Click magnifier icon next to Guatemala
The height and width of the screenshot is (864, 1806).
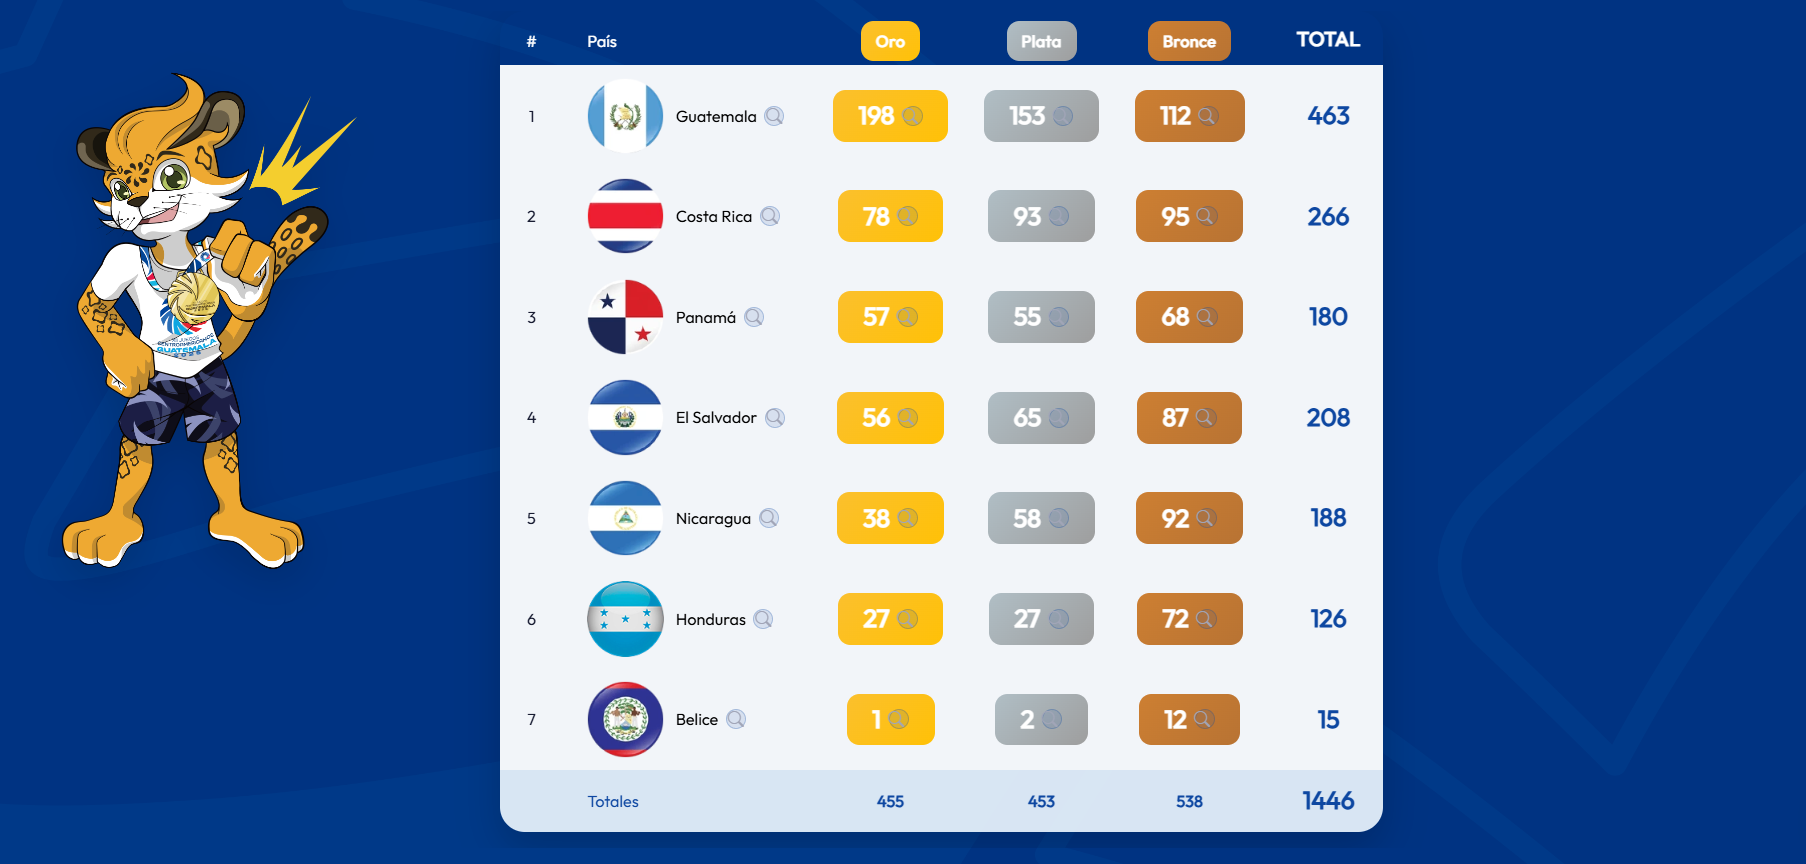774,116
